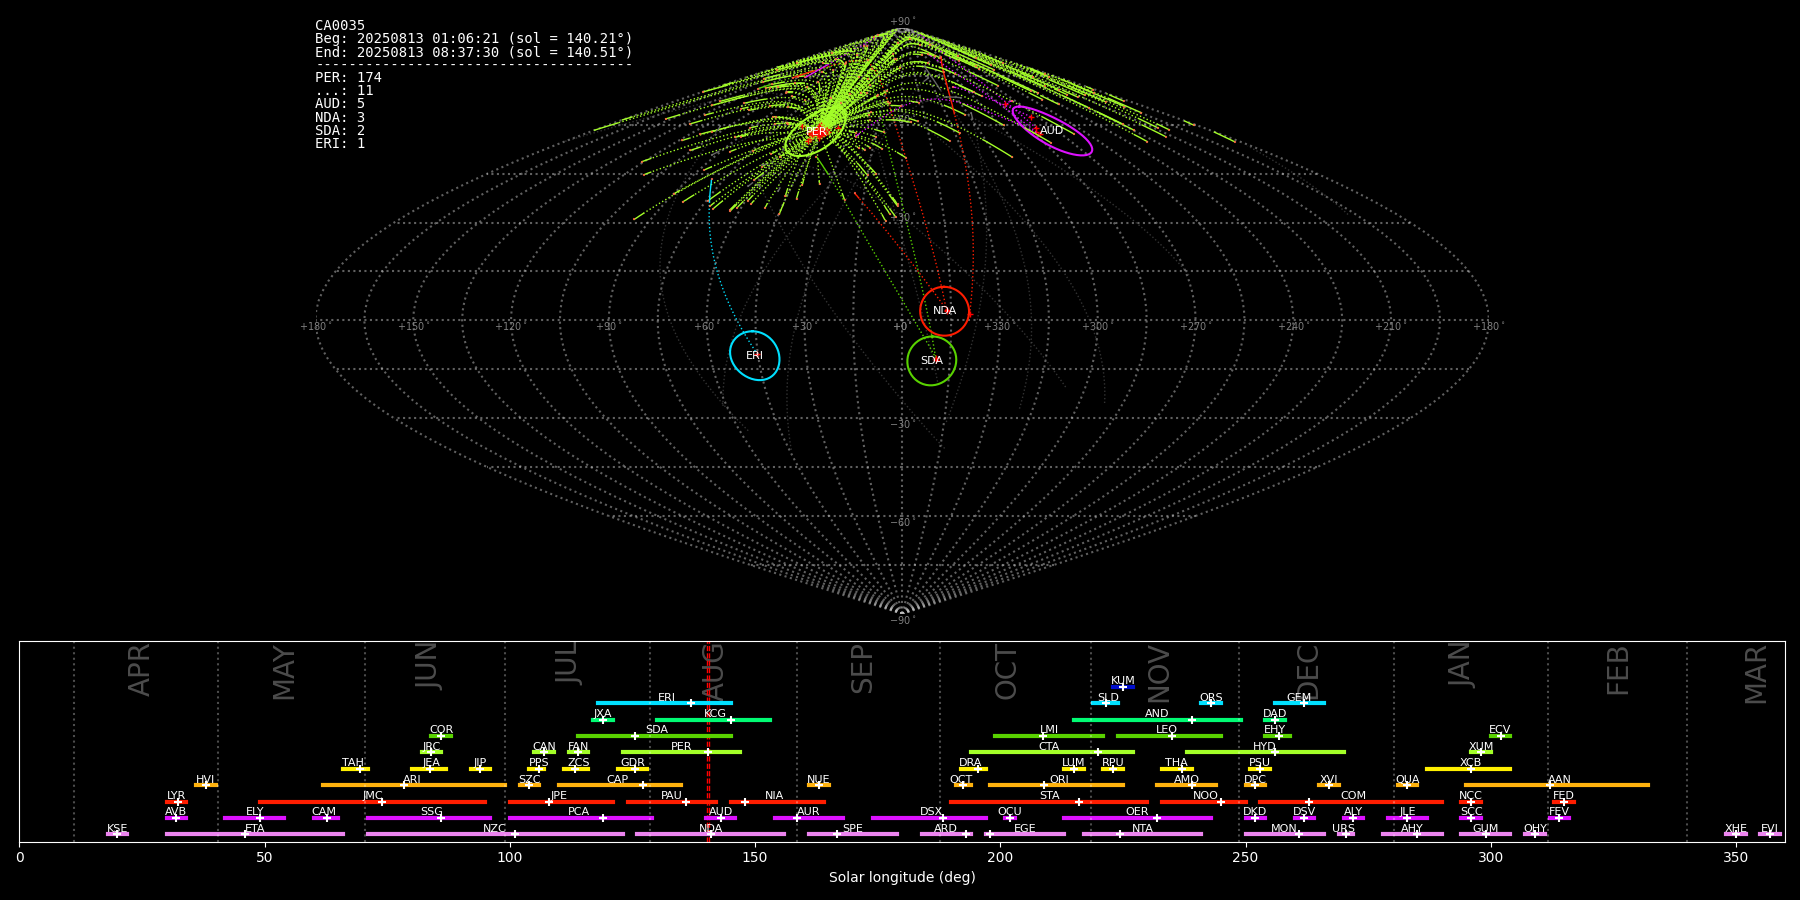Screen dimensions: 1800x900
Task: Click the NTA pink bar in timeline
Action: point(1142,834)
